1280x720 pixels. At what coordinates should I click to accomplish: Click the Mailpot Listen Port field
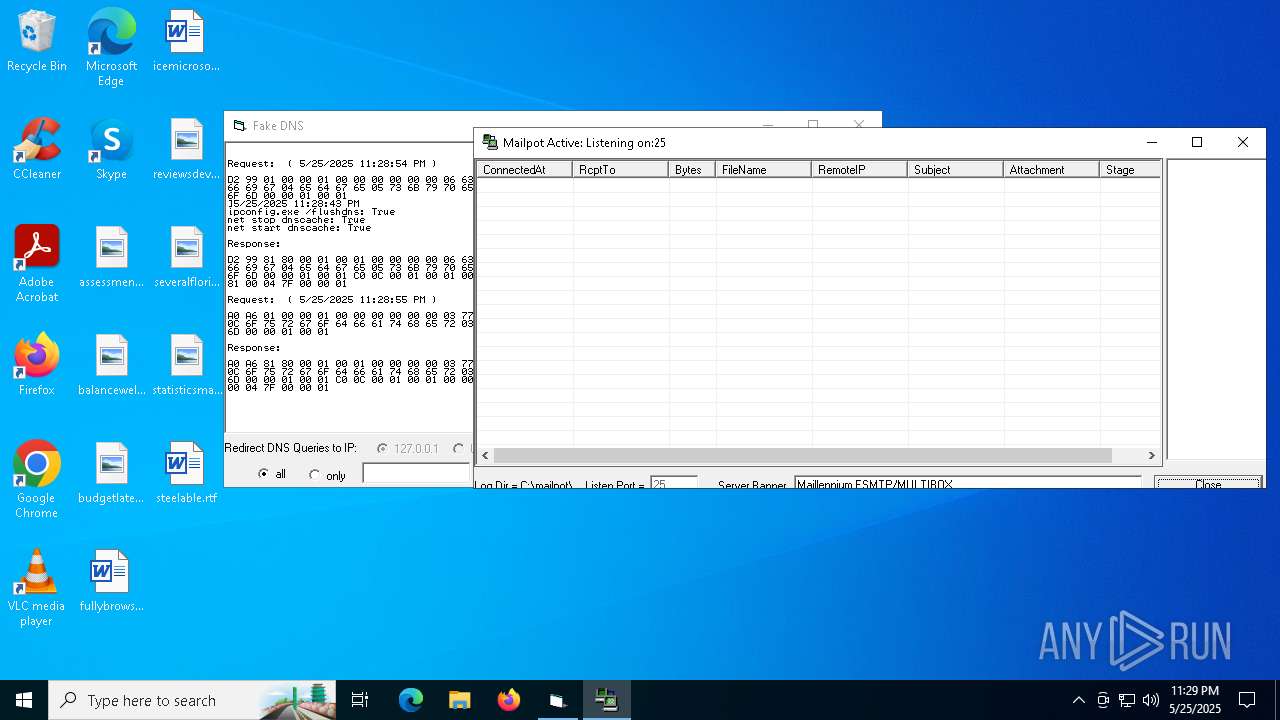[x=673, y=484]
